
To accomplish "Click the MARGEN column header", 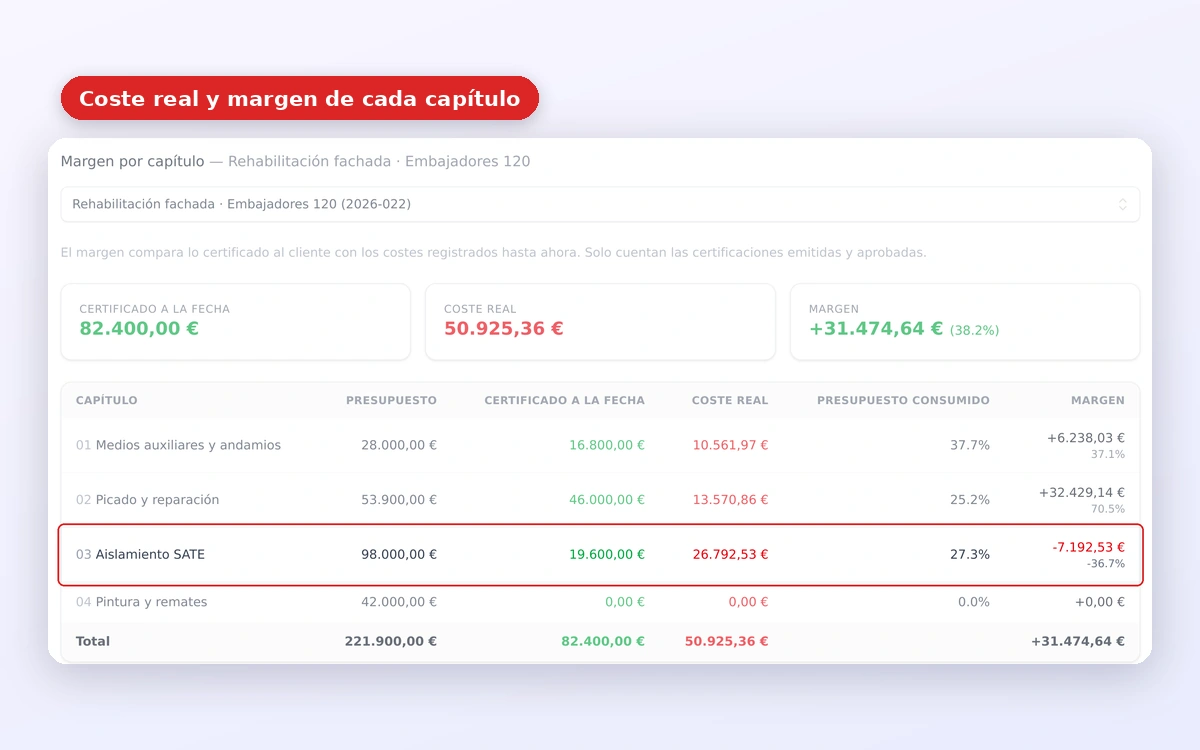I will [x=1098, y=400].
